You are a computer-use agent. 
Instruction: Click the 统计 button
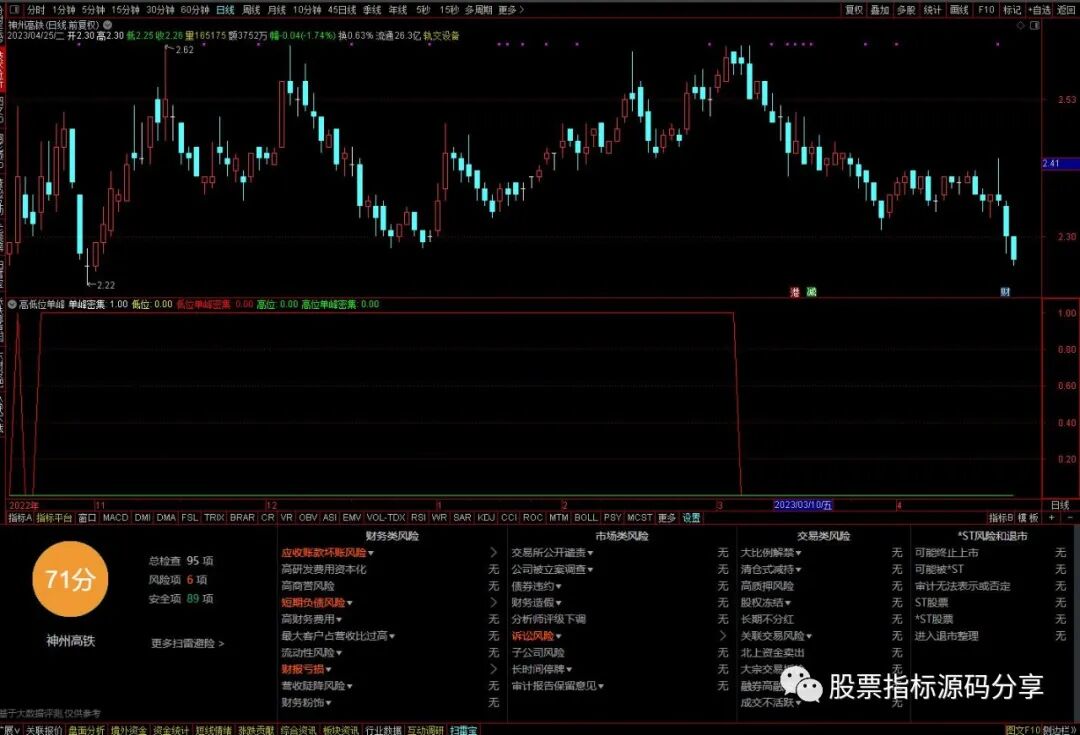[x=932, y=10]
